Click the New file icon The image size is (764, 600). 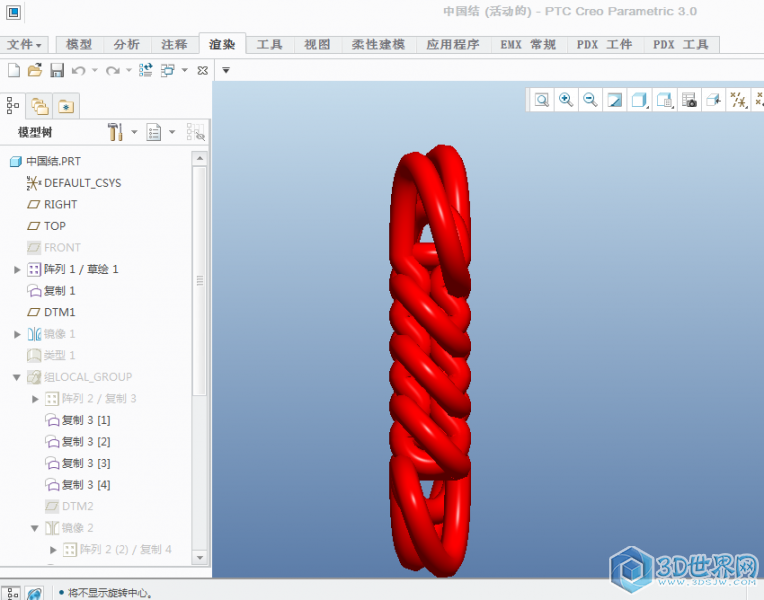[13, 70]
